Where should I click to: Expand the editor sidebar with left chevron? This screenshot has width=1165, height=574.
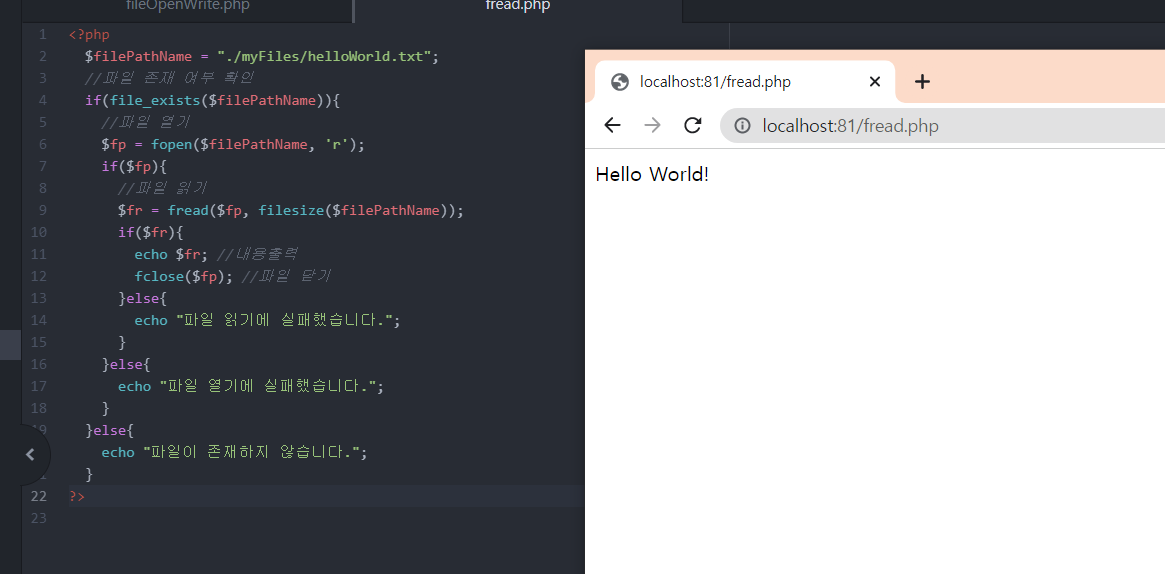click(30, 454)
